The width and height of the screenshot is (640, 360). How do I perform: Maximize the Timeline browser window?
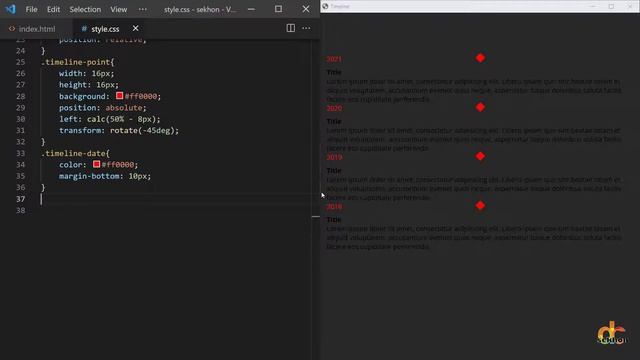coord(611,6)
